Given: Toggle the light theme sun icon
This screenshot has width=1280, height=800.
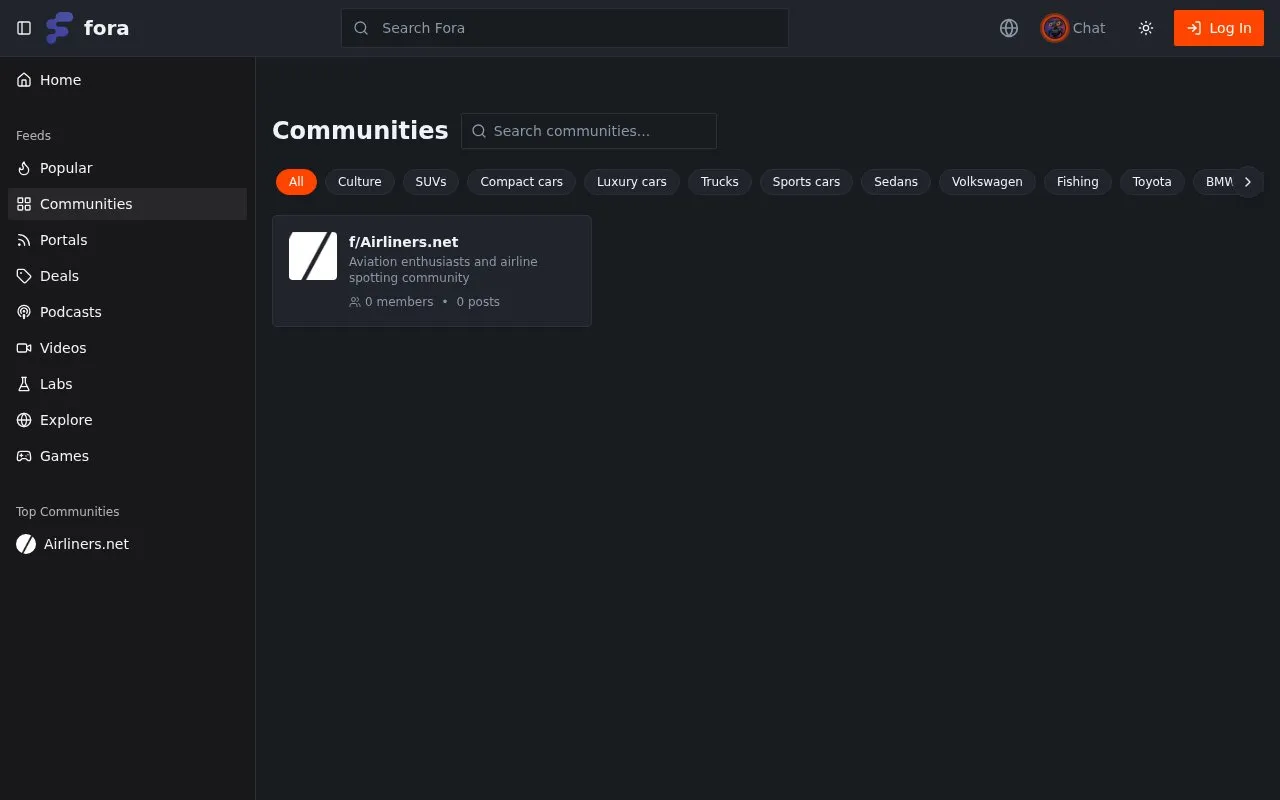Looking at the screenshot, I should 1146,28.
